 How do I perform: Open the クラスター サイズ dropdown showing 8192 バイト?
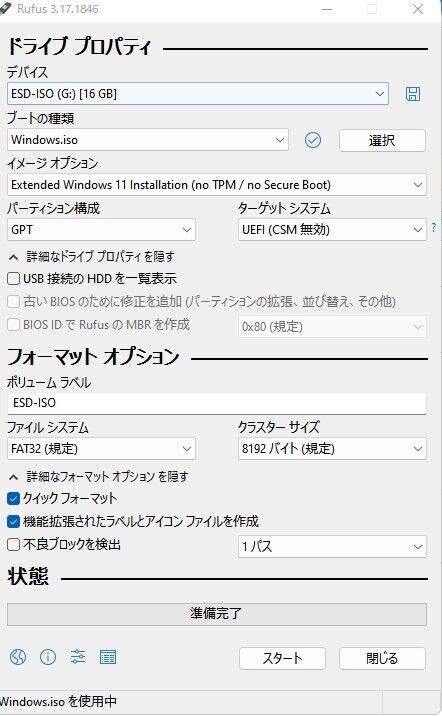(332, 449)
